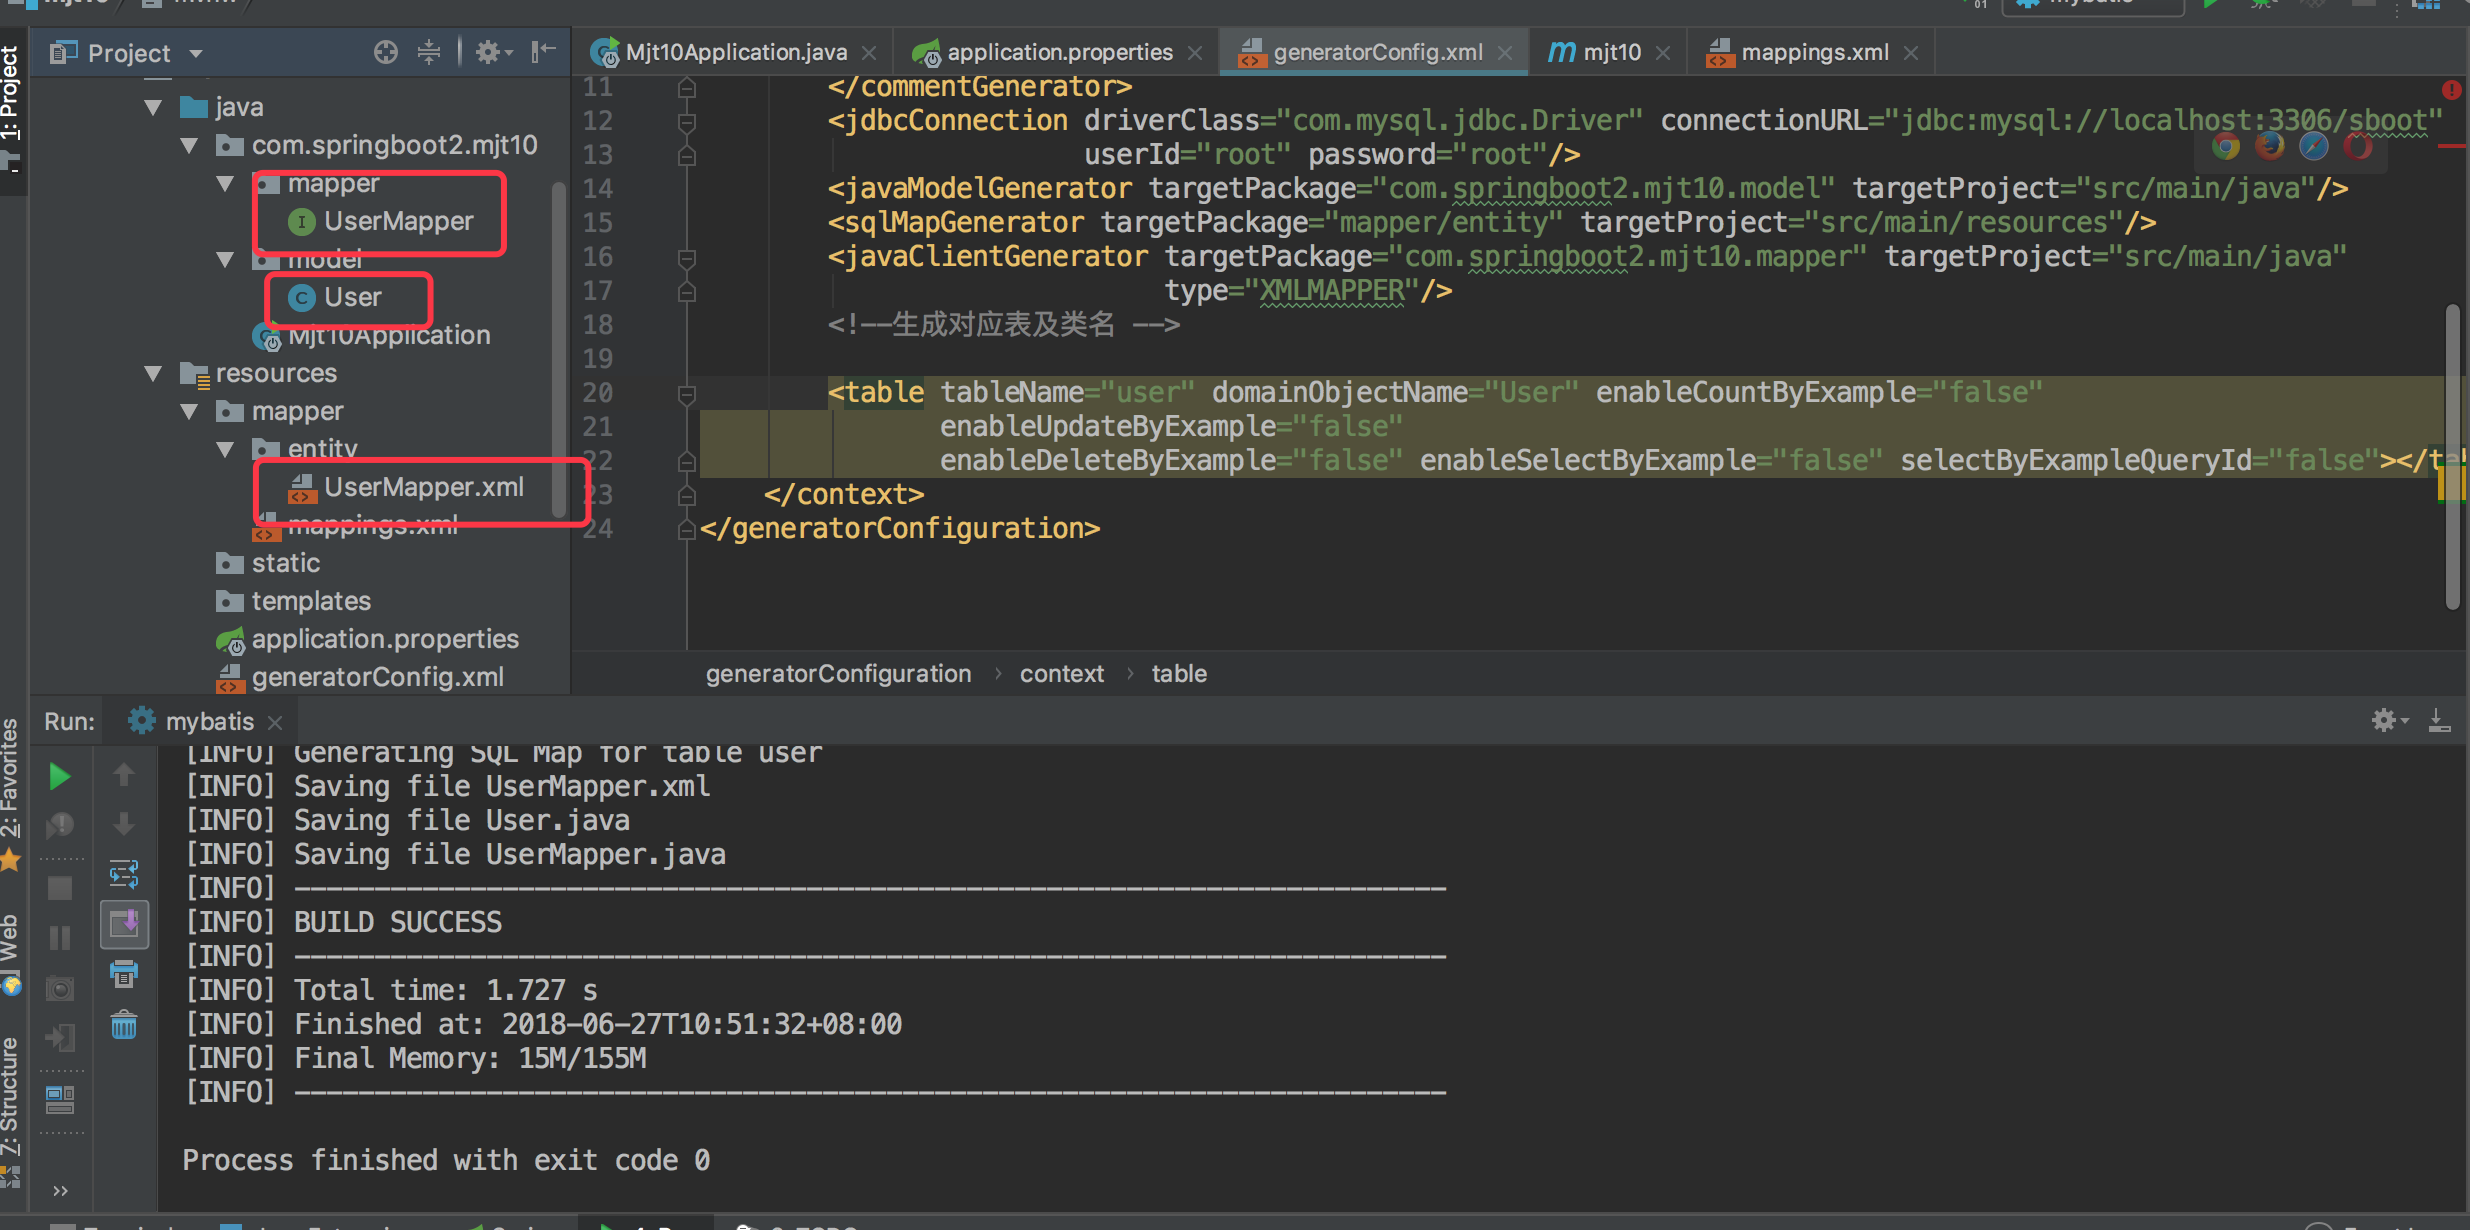The height and width of the screenshot is (1230, 2470).
Task: Collapse all in Project panel
Action: [429, 52]
